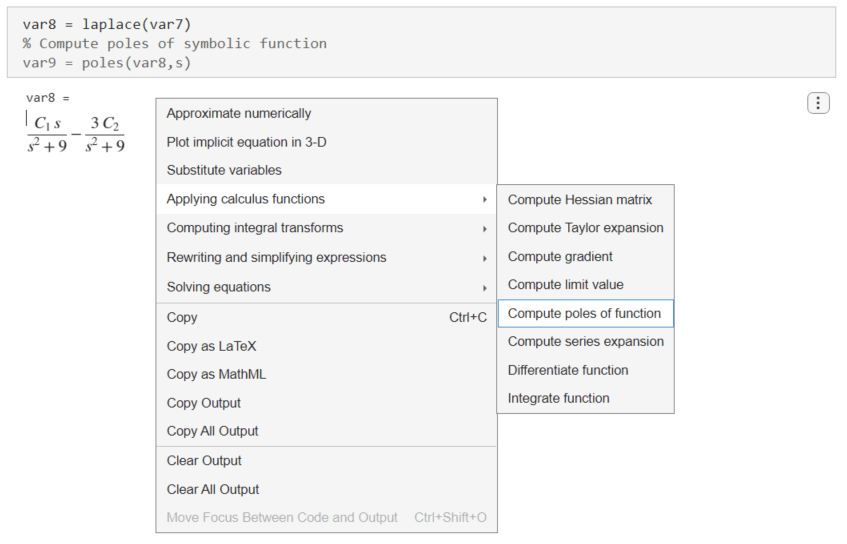This screenshot has height=544, width=847.
Task: Select Integrate function from submenu
Action: [558, 398]
